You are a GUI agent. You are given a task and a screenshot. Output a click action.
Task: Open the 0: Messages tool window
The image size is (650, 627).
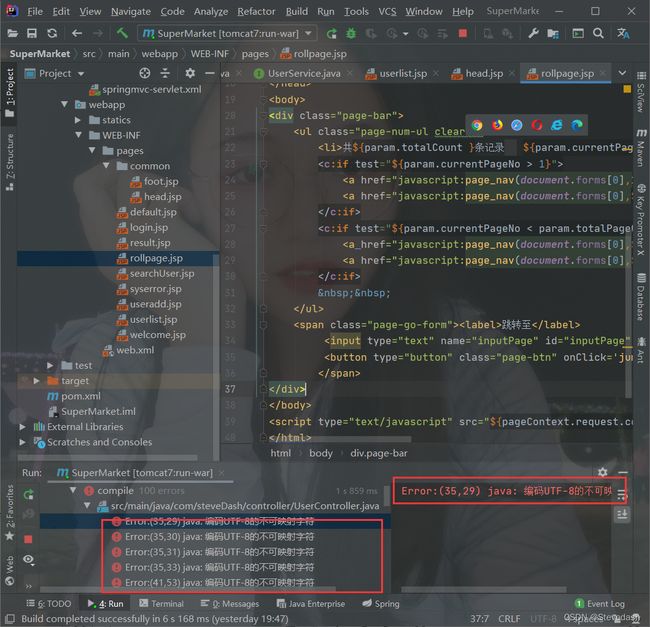tap(230, 603)
